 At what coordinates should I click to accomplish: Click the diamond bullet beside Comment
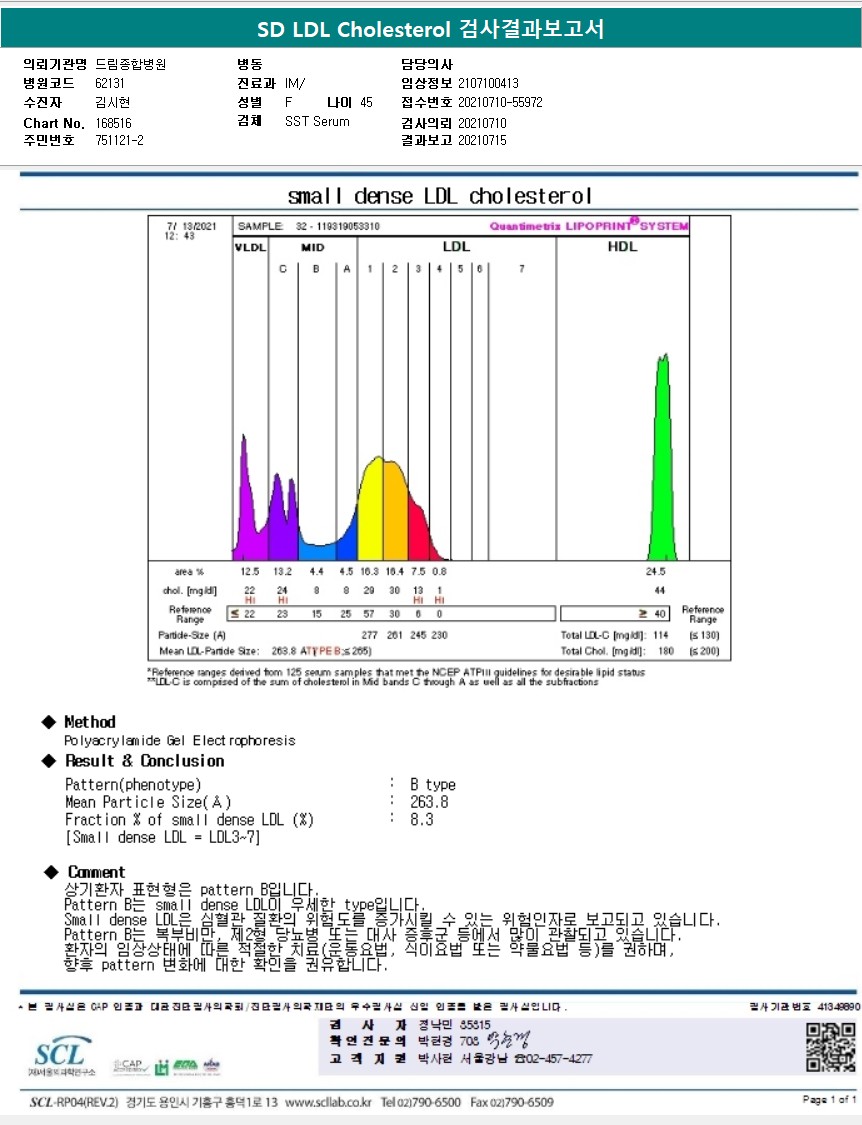[x=48, y=872]
